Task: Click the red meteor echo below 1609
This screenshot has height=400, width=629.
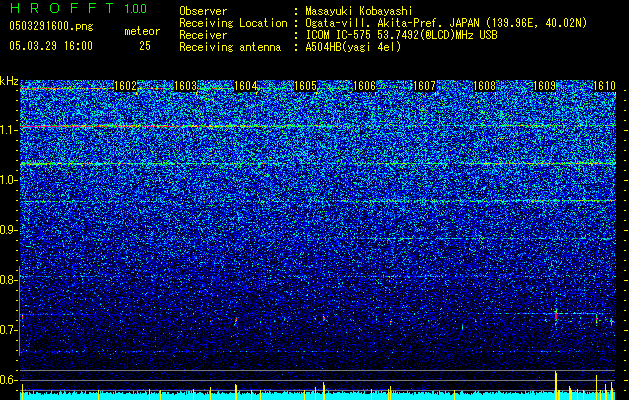Action: pos(556,316)
